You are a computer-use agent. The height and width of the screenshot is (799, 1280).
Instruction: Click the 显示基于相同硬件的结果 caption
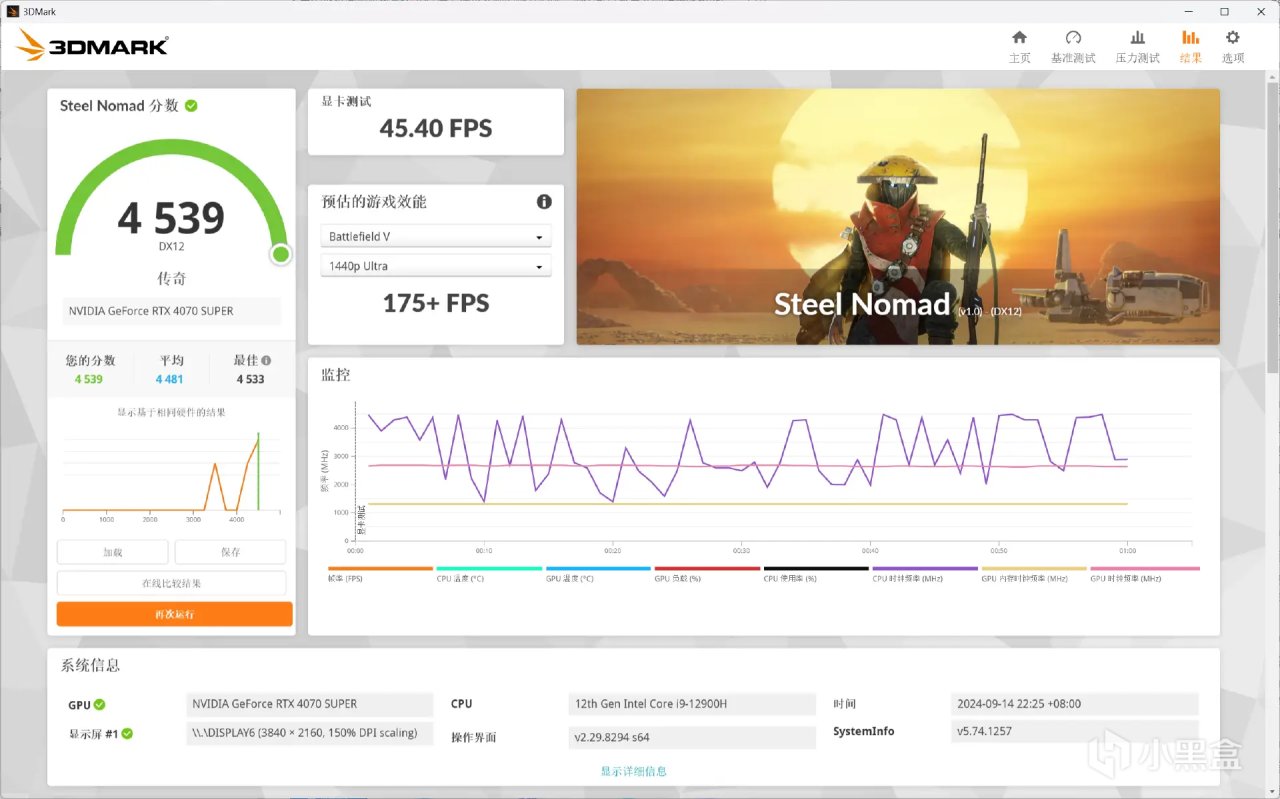pos(171,412)
